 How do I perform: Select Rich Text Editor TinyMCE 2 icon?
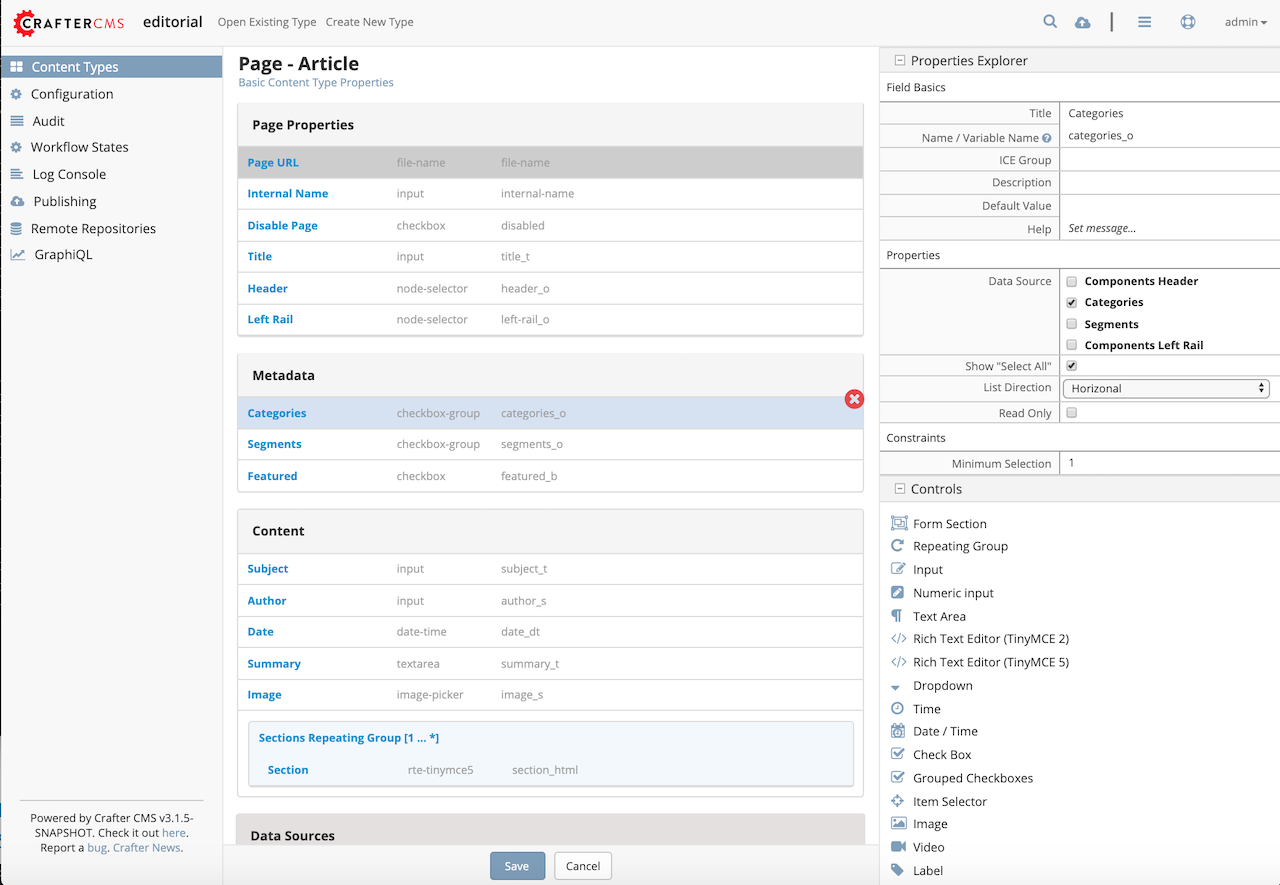click(898, 639)
